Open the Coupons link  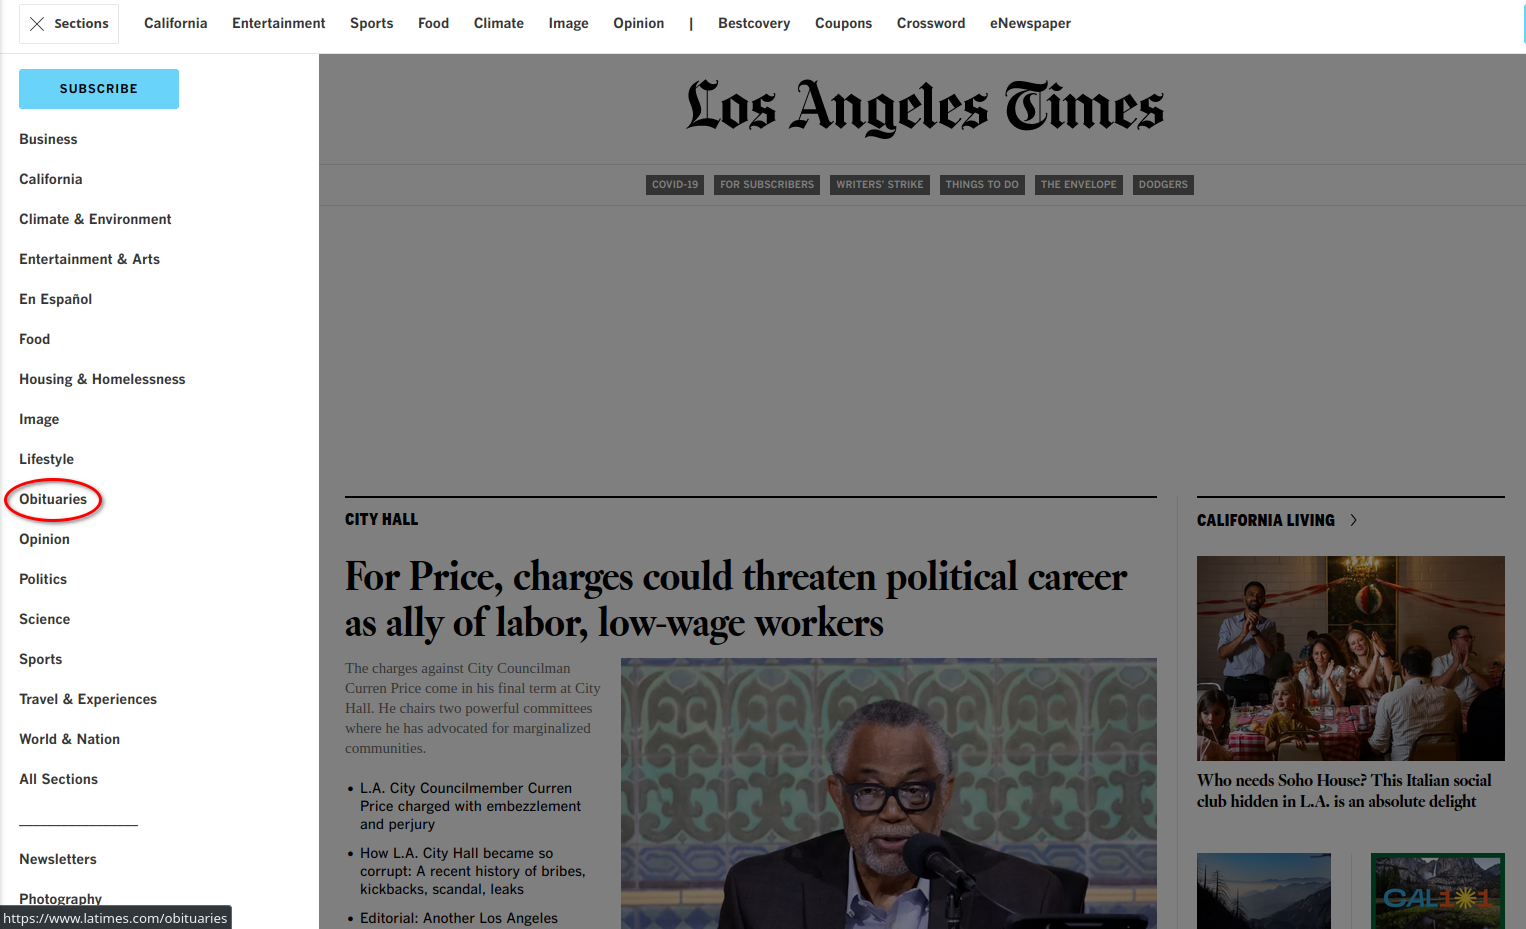pyautogui.click(x=844, y=23)
